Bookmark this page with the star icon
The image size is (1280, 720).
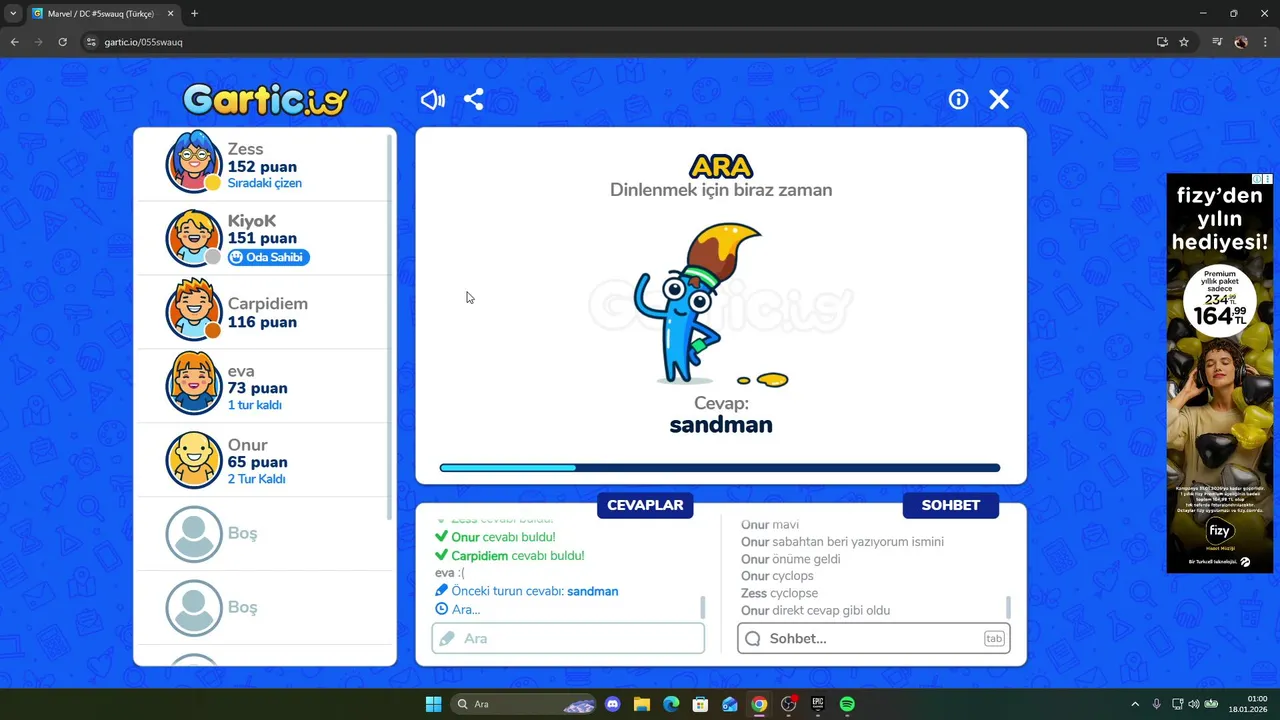coord(1184,42)
